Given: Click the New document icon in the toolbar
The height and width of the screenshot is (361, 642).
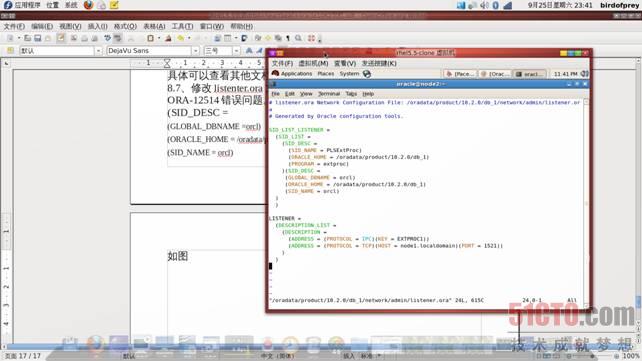Looking at the screenshot, I should pos(10,38).
